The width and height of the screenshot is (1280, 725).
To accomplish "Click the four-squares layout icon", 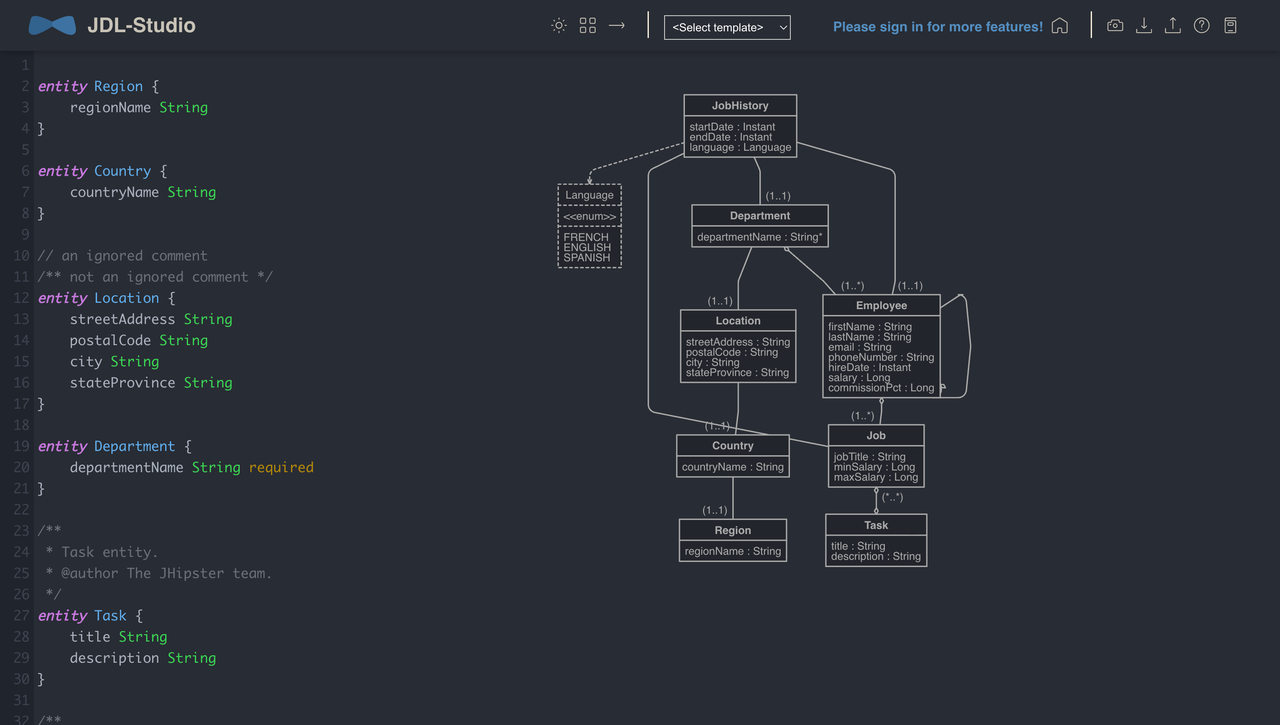I will pos(588,26).
